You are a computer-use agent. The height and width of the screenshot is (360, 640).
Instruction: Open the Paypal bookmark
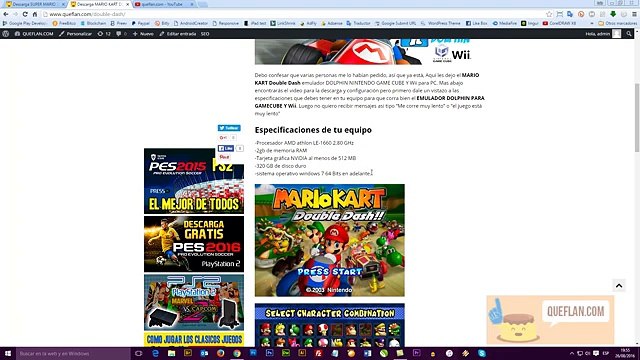pos(140,23)
